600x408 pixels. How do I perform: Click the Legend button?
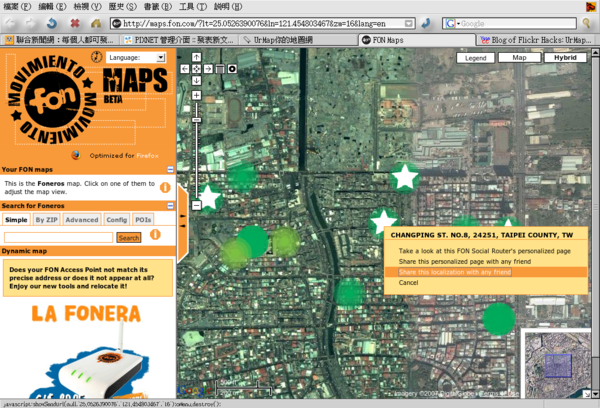pyautogui.click(x=476, y=58)
